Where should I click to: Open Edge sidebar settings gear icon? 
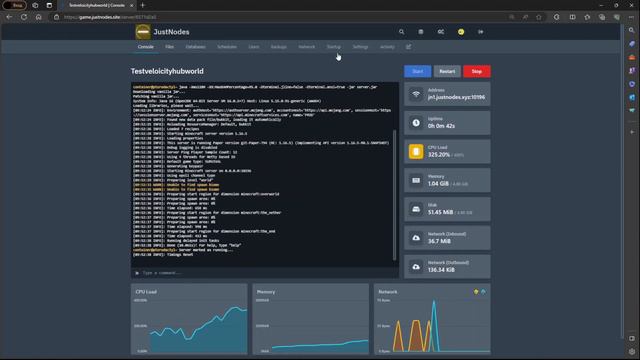click(x=632, y=351)
